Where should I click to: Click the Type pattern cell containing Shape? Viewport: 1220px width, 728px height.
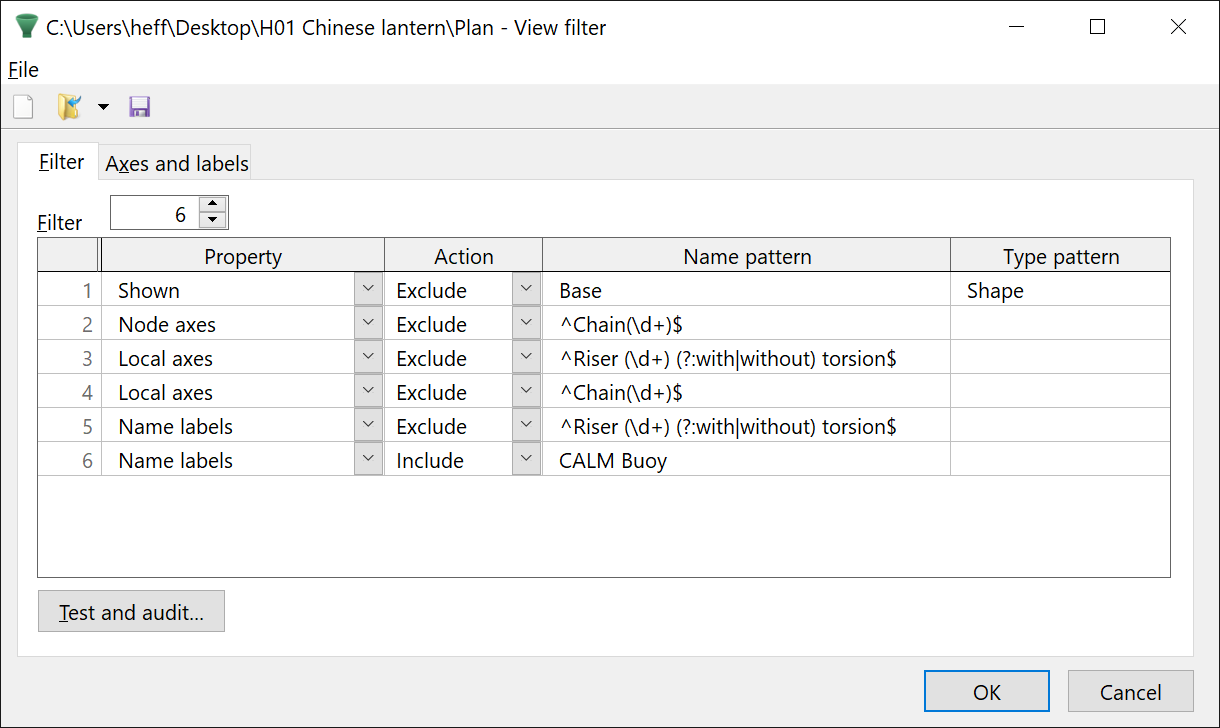(1059, 290)
